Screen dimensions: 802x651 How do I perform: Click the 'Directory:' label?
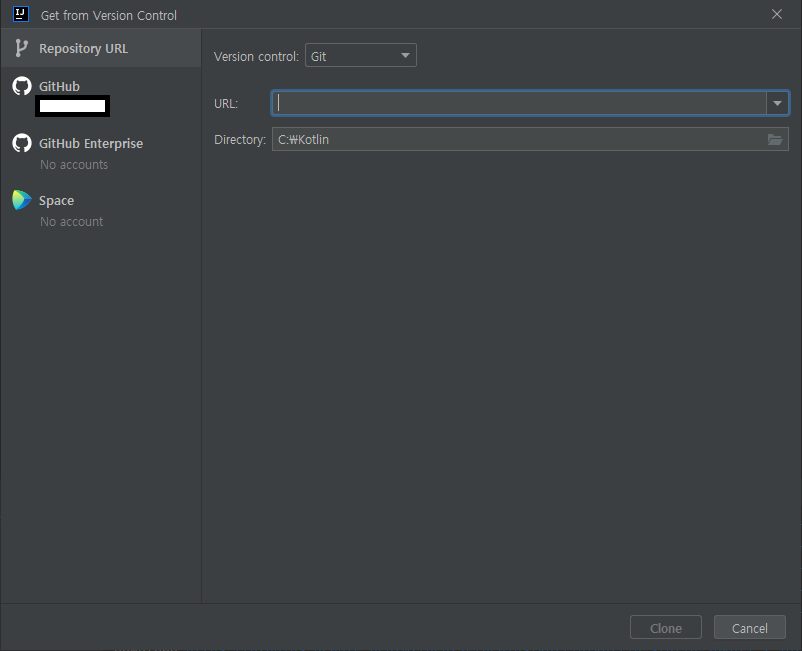(240, 140)
